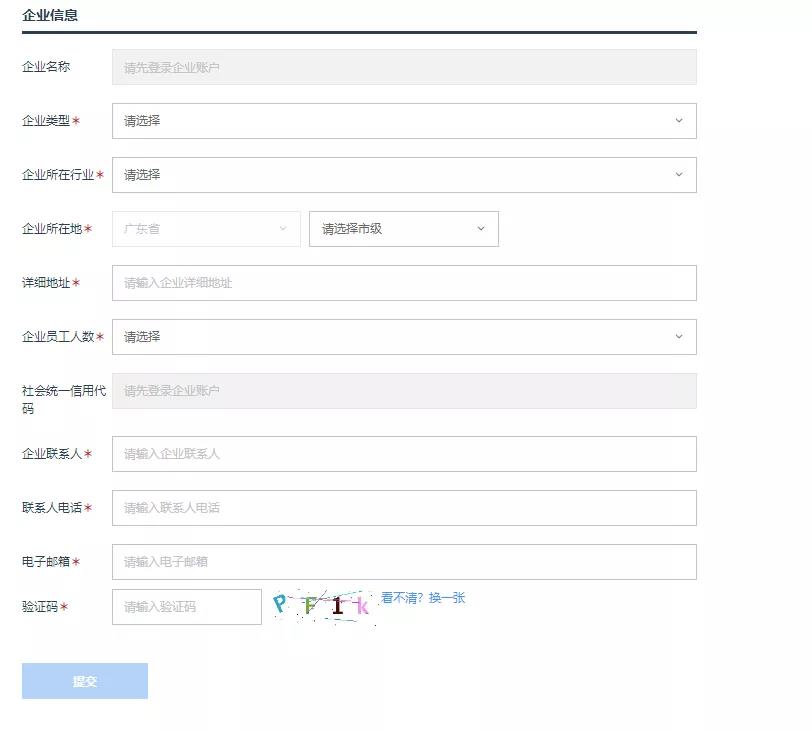This screenshot has height=730, width=812.
Task: Open the 请选择市级 city dropdown
Action: point(403,228)
